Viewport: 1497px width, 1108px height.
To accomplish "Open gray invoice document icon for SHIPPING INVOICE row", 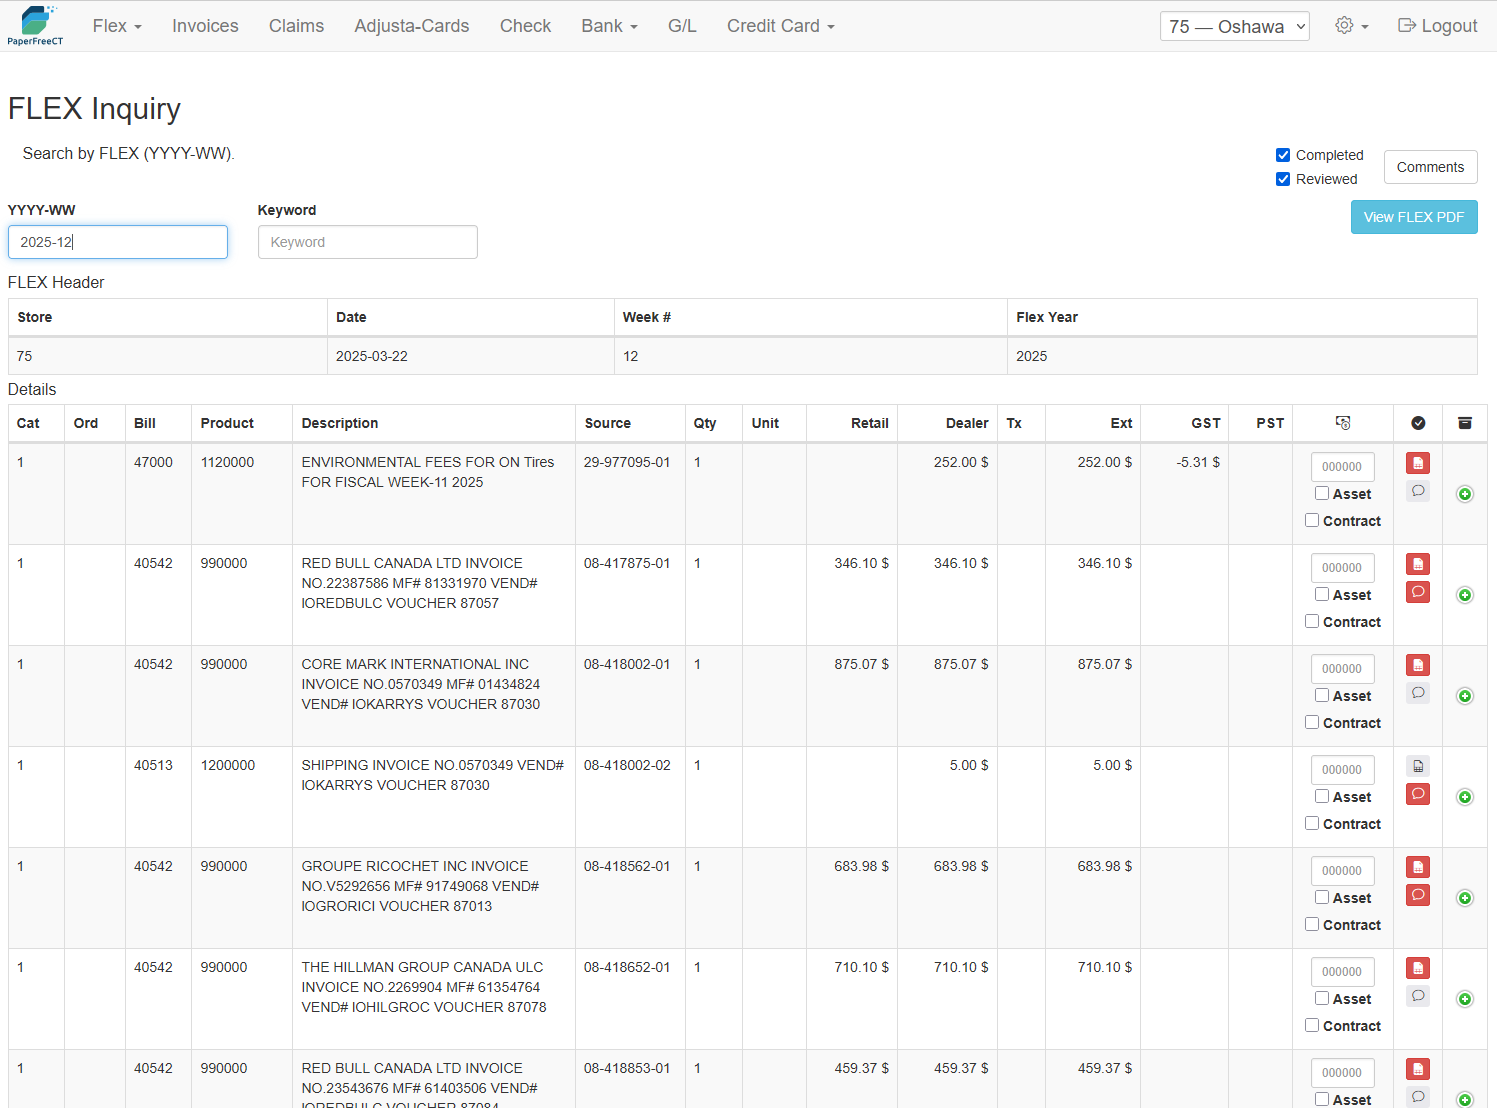I will pos(1417,766).
